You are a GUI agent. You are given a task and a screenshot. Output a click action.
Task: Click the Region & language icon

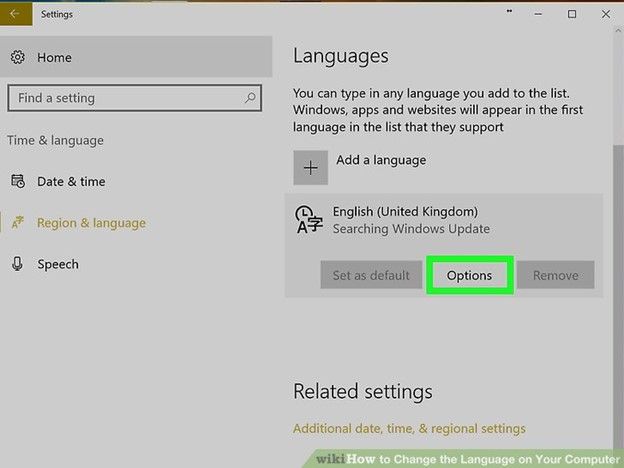pos(18,222)
